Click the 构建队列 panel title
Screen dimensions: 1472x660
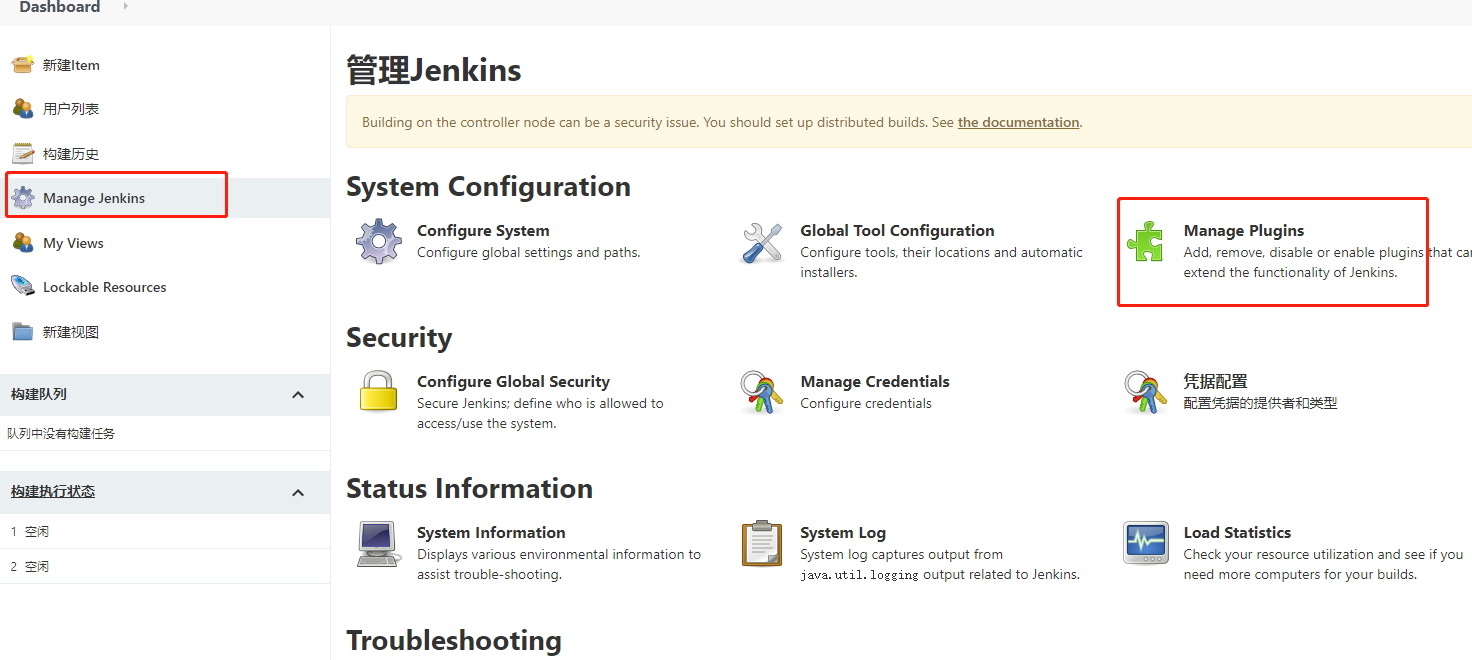point(39,395)
